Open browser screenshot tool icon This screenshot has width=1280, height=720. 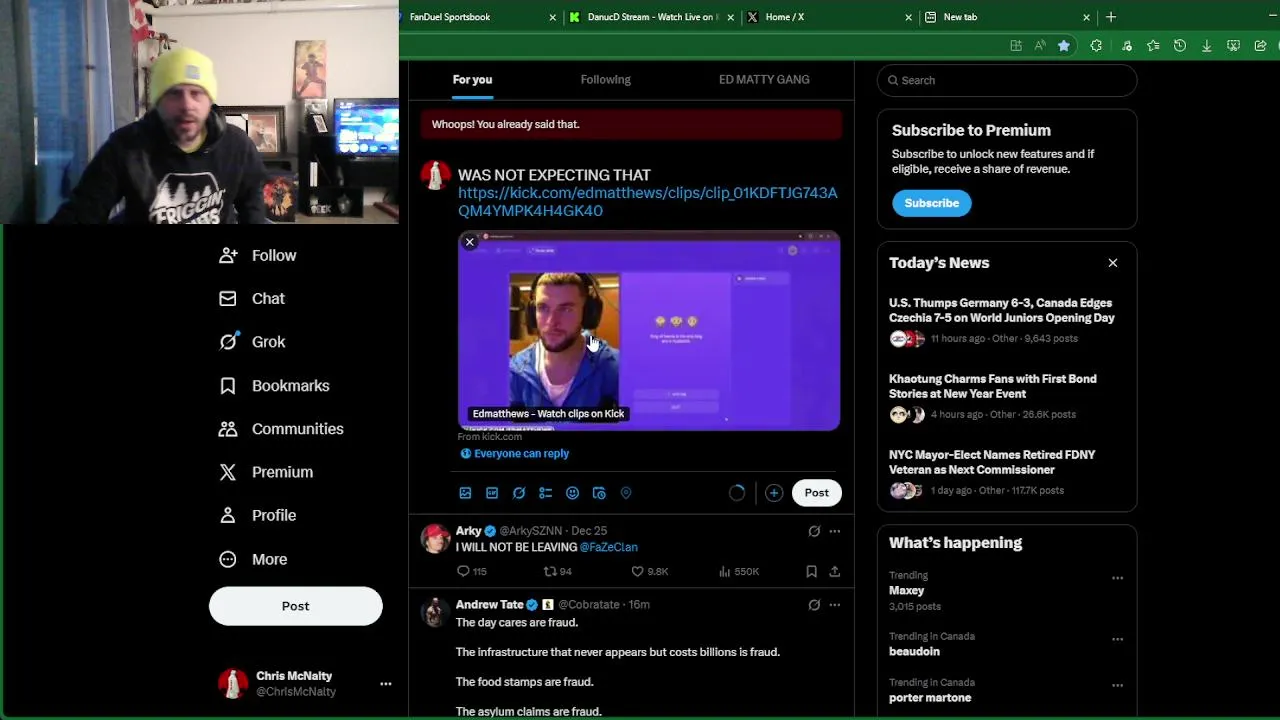tap(1233, 46)
